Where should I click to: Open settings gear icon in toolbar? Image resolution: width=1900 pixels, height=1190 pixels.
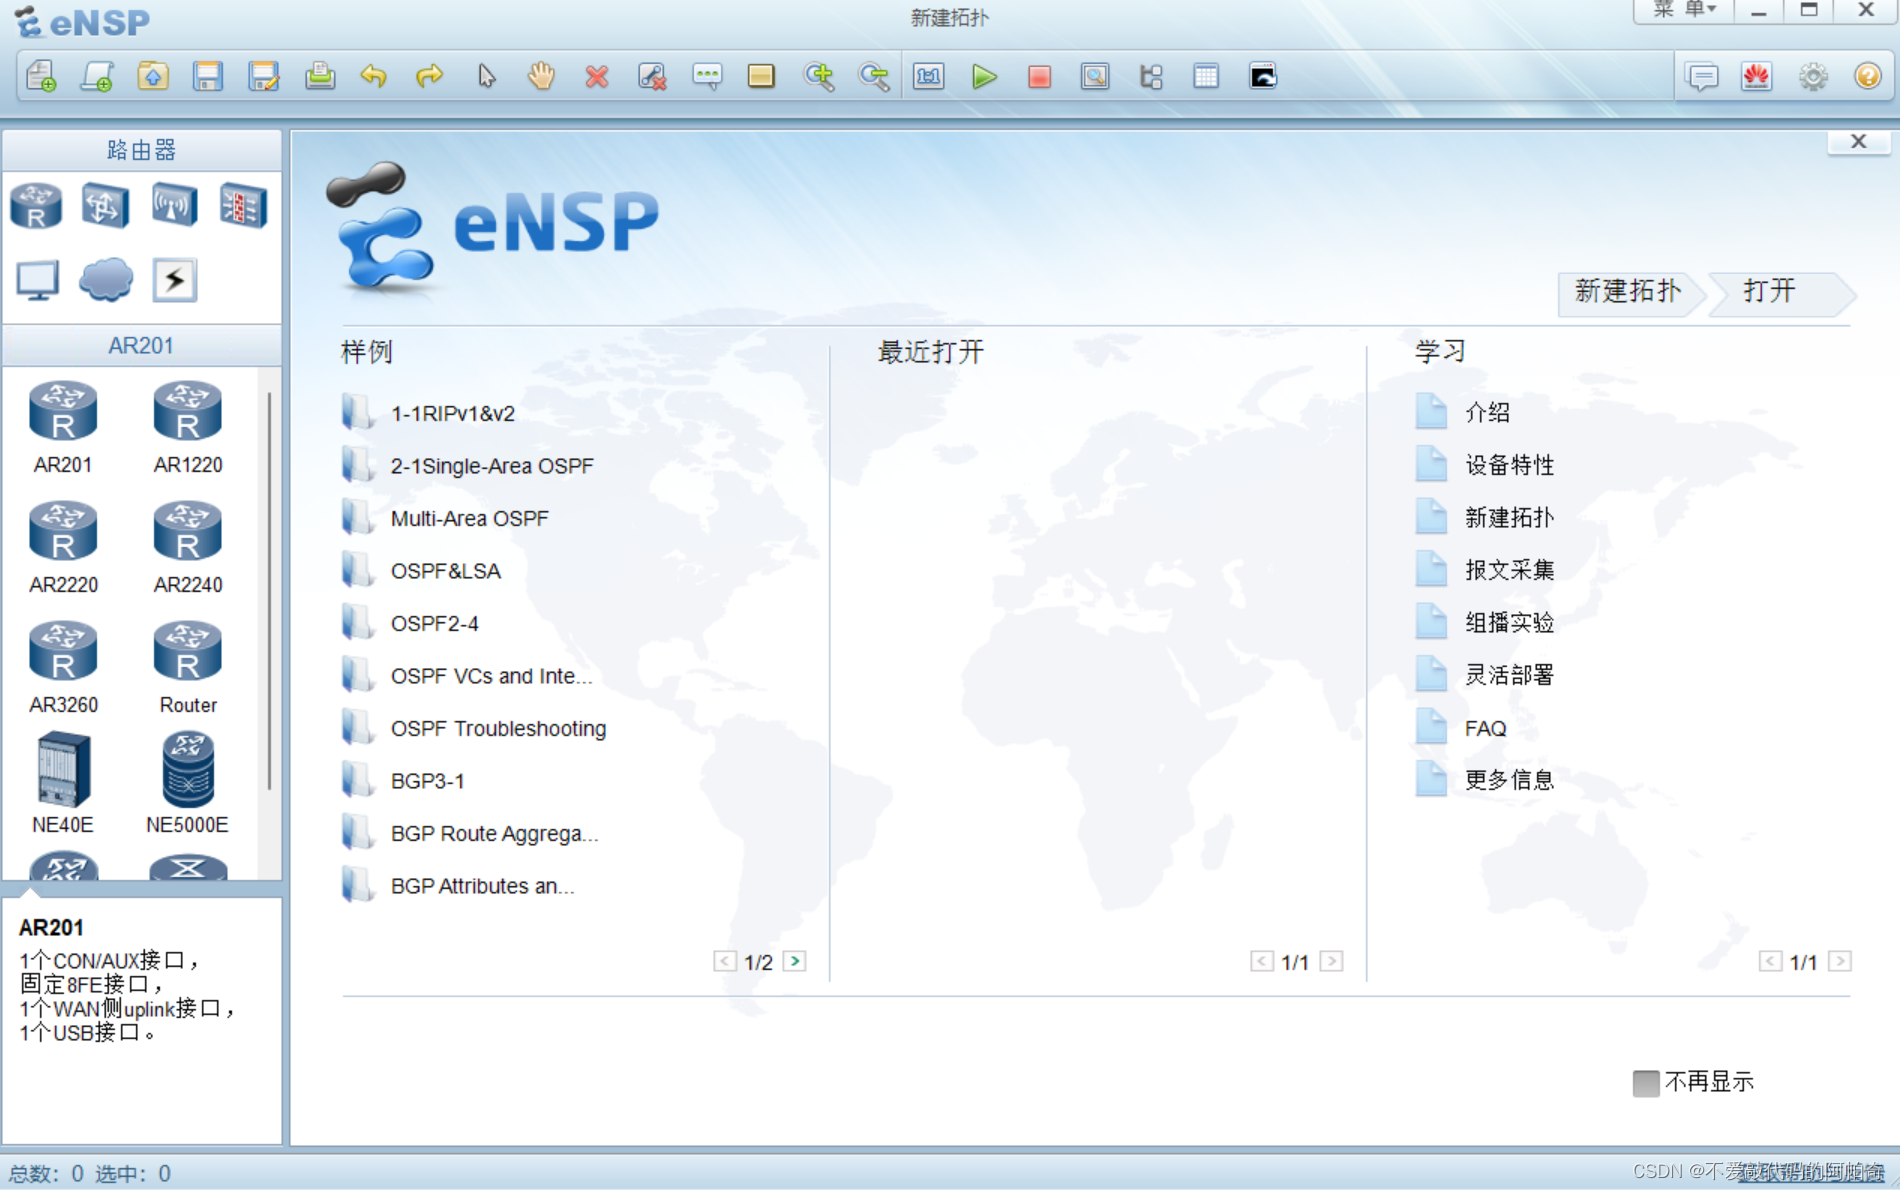pyautogui.click(x=1813, y=76)
